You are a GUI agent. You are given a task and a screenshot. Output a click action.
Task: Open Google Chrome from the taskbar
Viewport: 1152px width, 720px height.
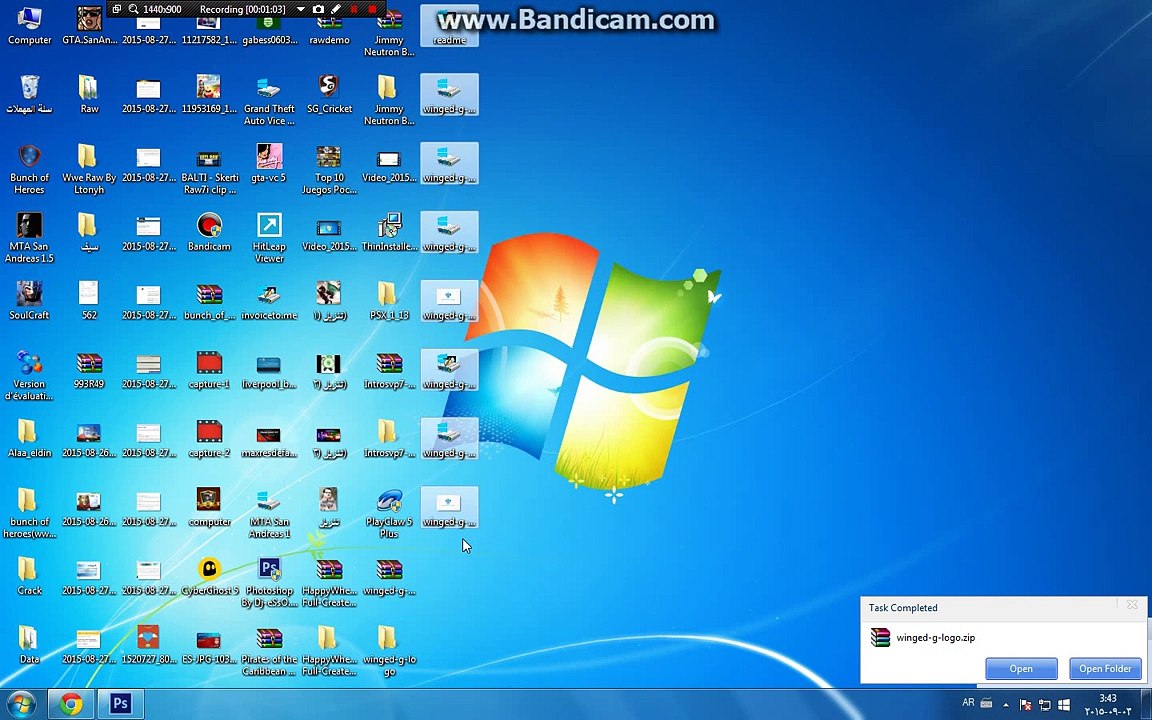(x=71, y=705)
